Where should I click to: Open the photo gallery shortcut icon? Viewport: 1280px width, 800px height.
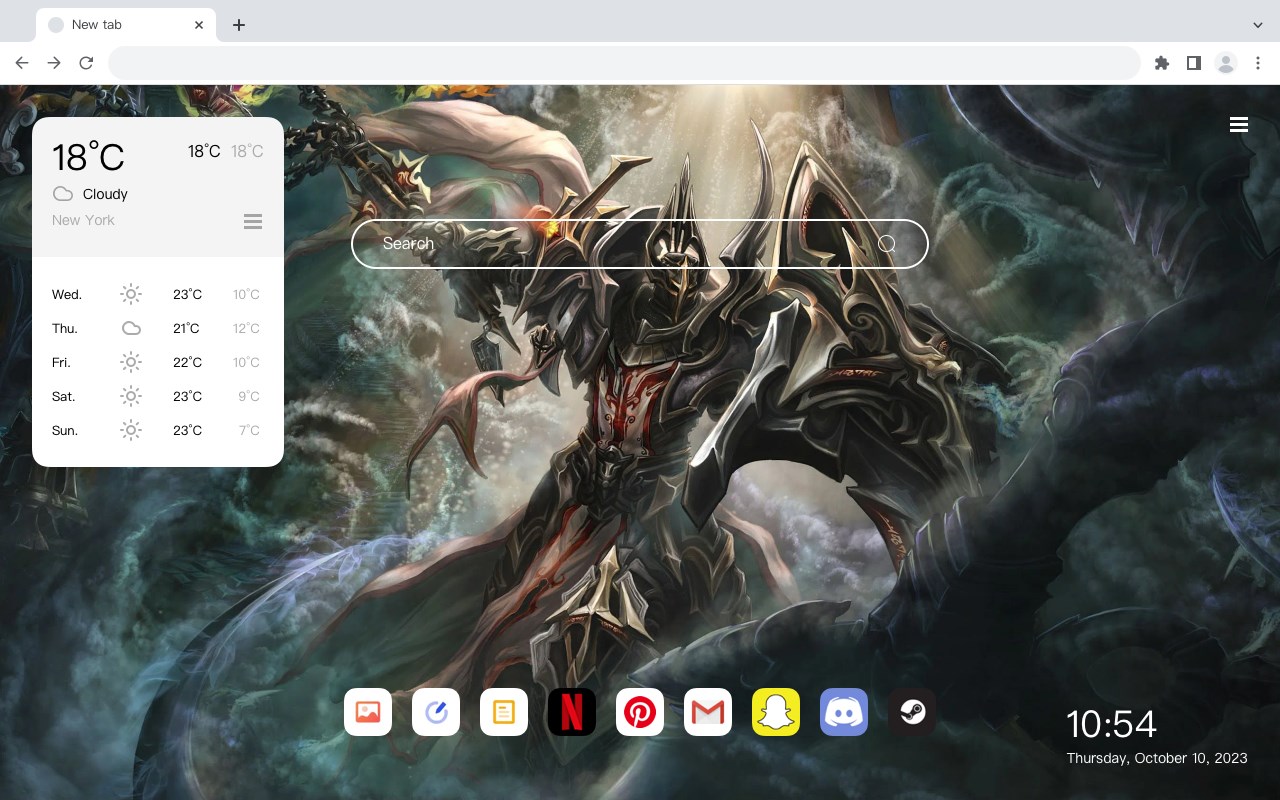pyautogui.click(x=368, y=712)
